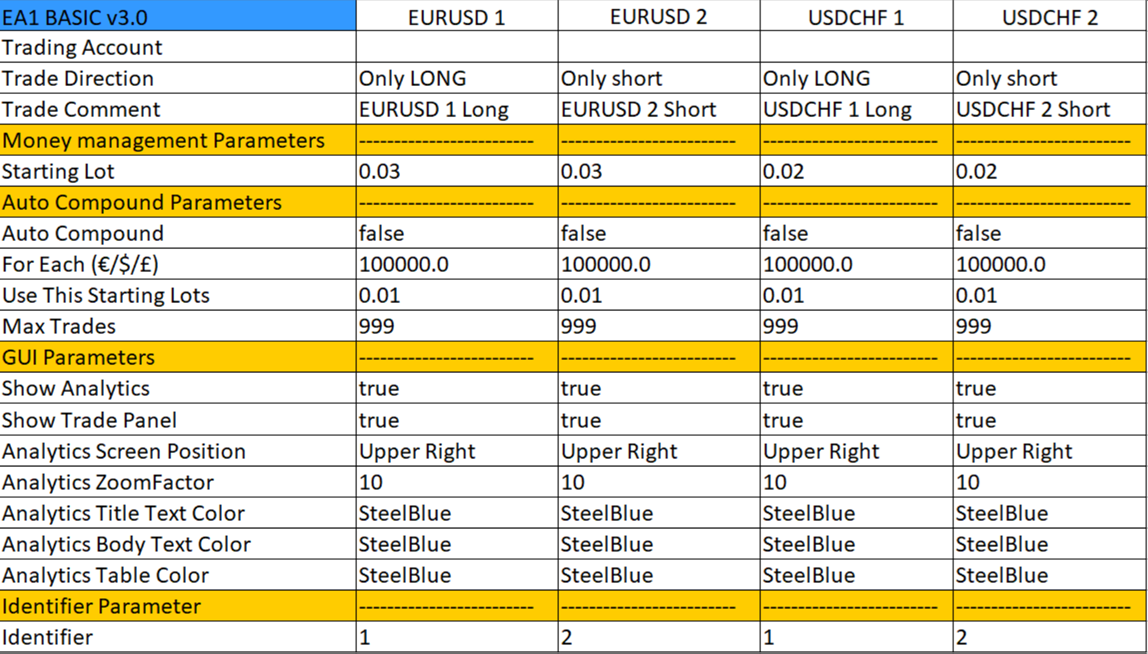Screen dimensions: 1148x654
Task: Click the USDCHF 2 column header
Action: tap(1049, 16)
